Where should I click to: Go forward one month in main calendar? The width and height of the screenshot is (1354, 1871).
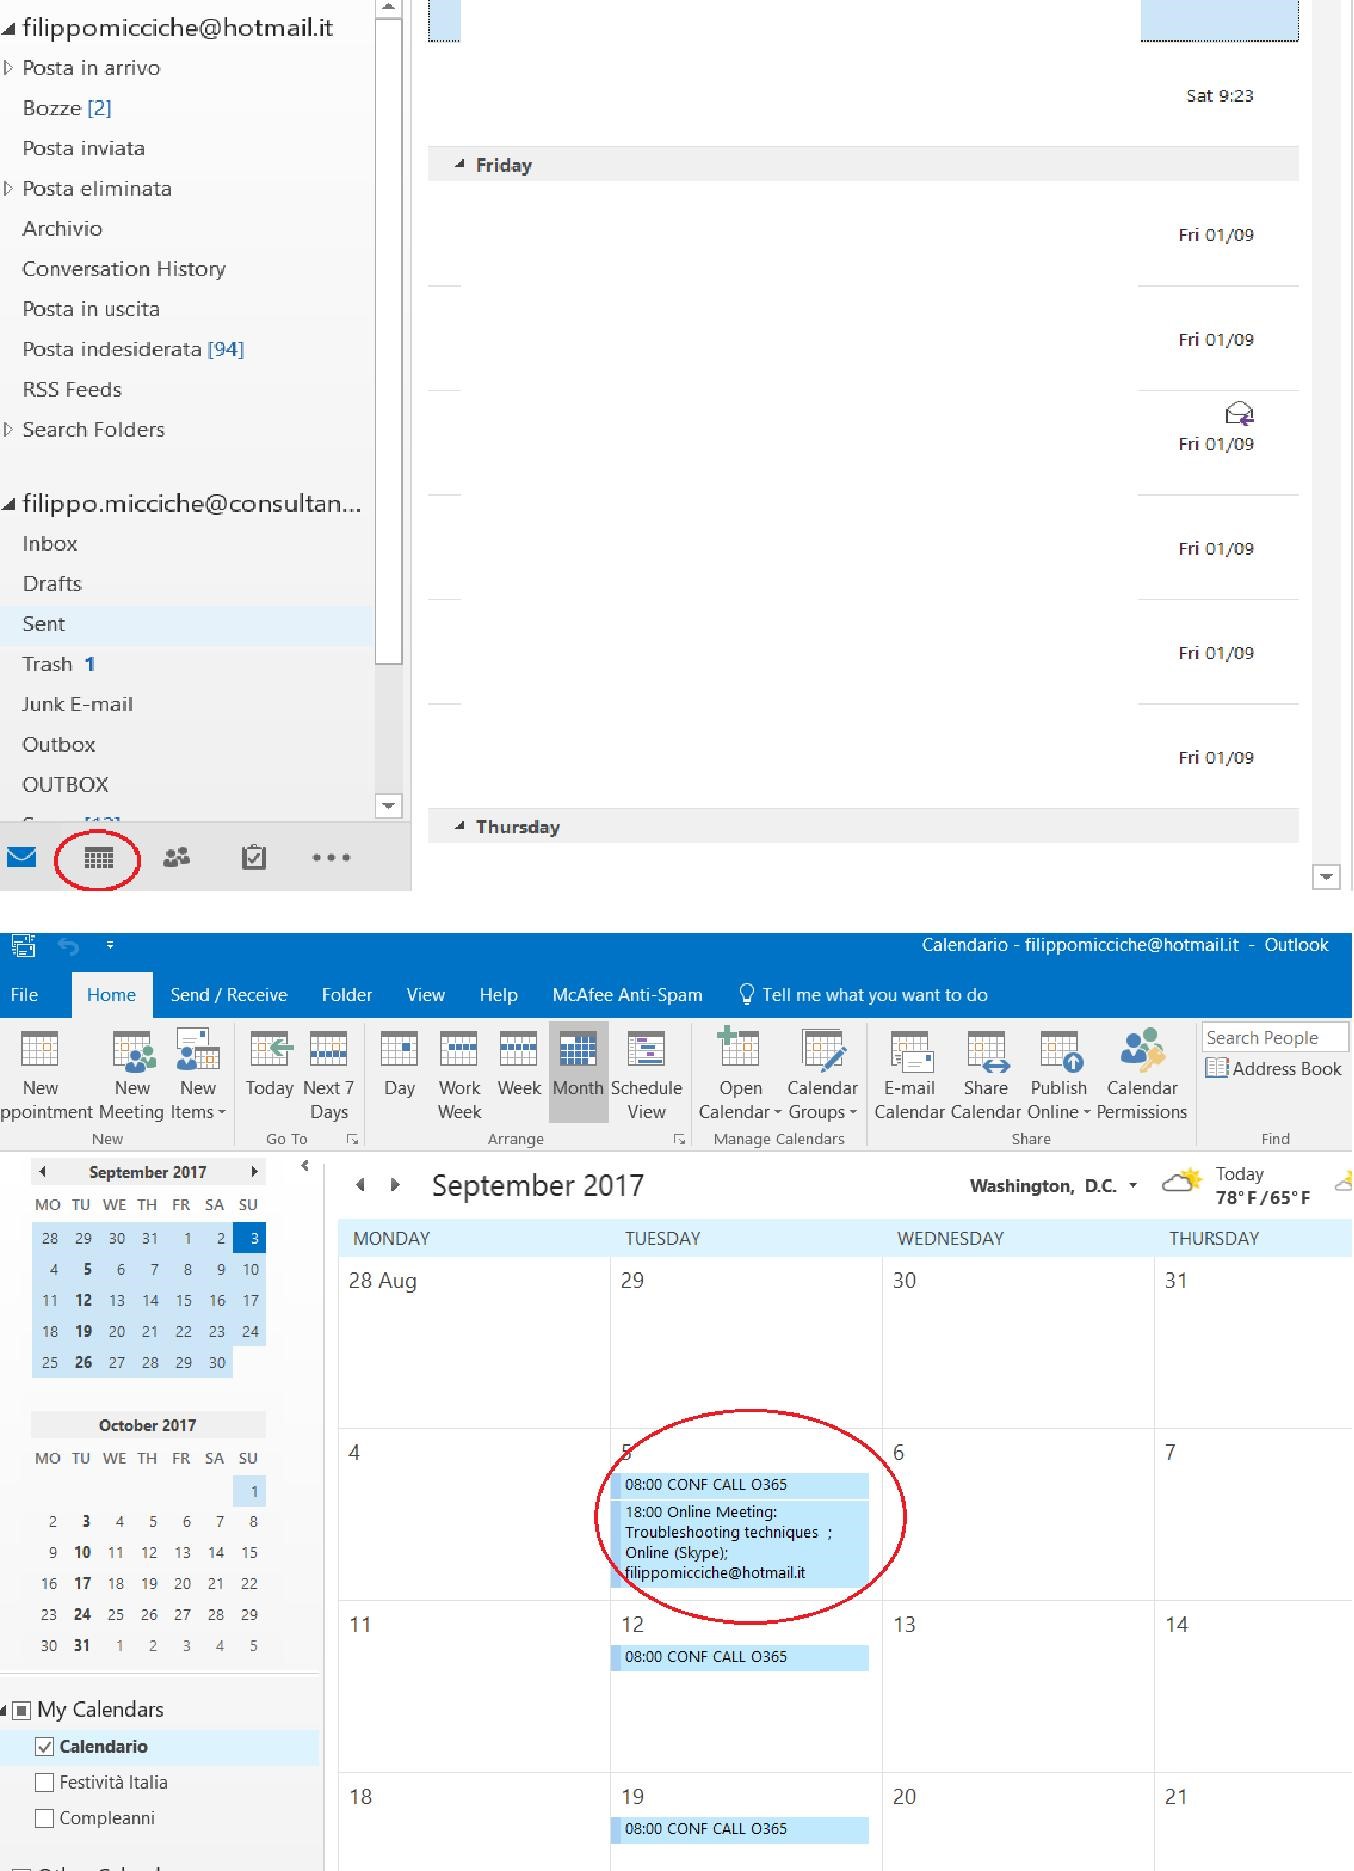(x=395, y=1185)
